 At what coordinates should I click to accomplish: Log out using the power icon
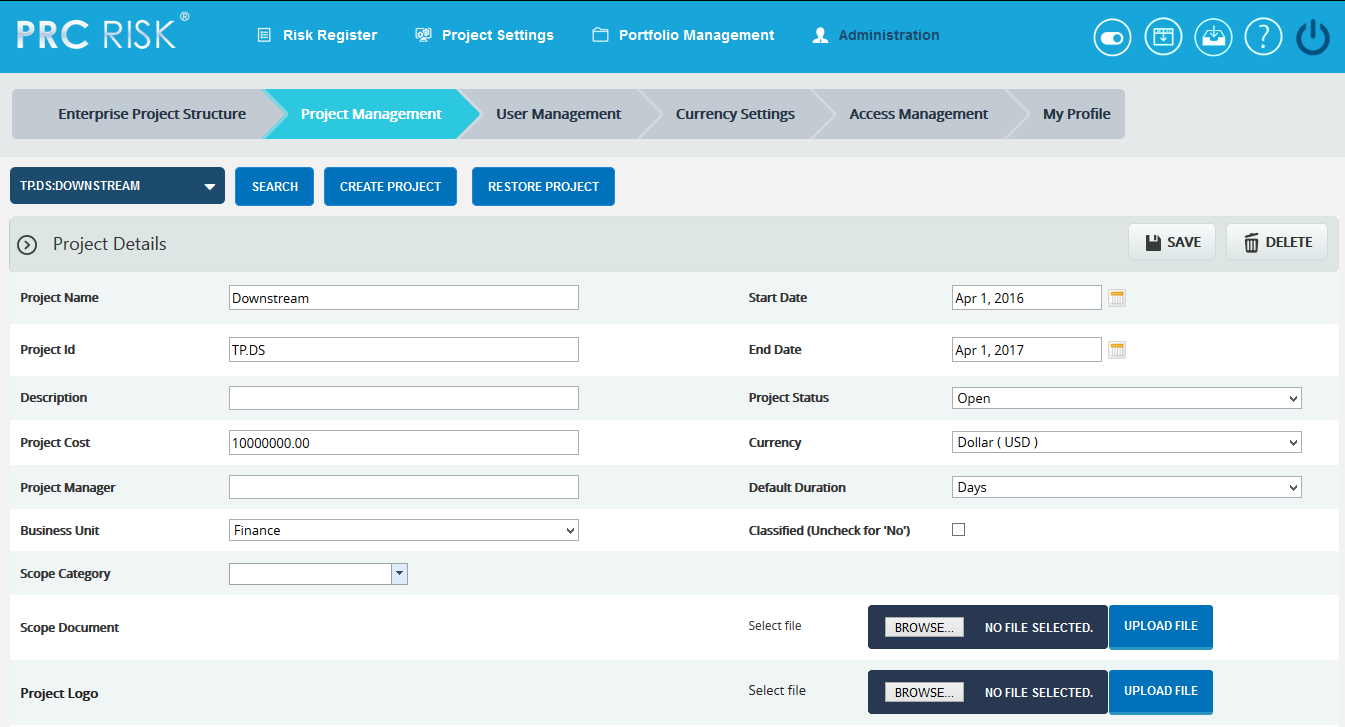pyautogui.click(x=1313, y=37)
